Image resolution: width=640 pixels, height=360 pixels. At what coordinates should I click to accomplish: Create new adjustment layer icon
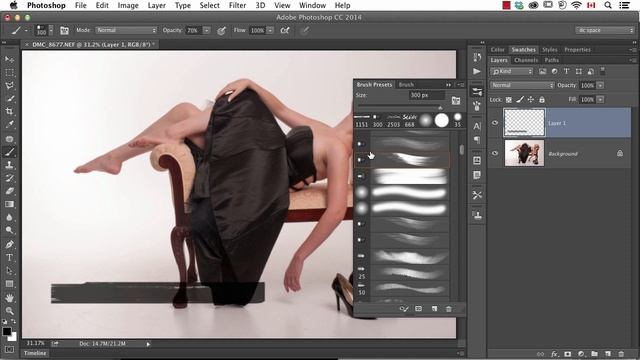pyautogui.click(x=581, y=354)
